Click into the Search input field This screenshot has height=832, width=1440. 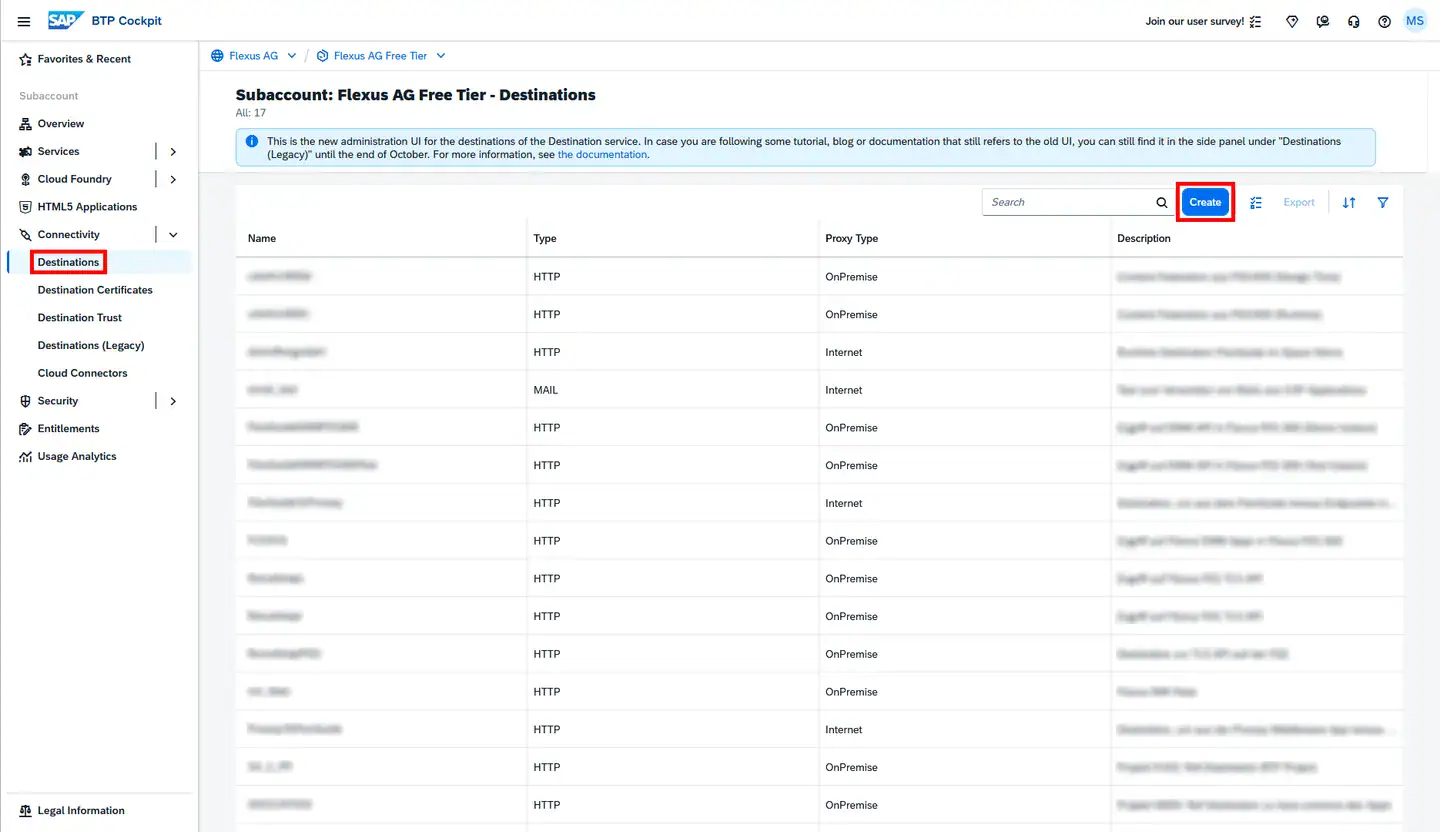(x=1066, y=202)
